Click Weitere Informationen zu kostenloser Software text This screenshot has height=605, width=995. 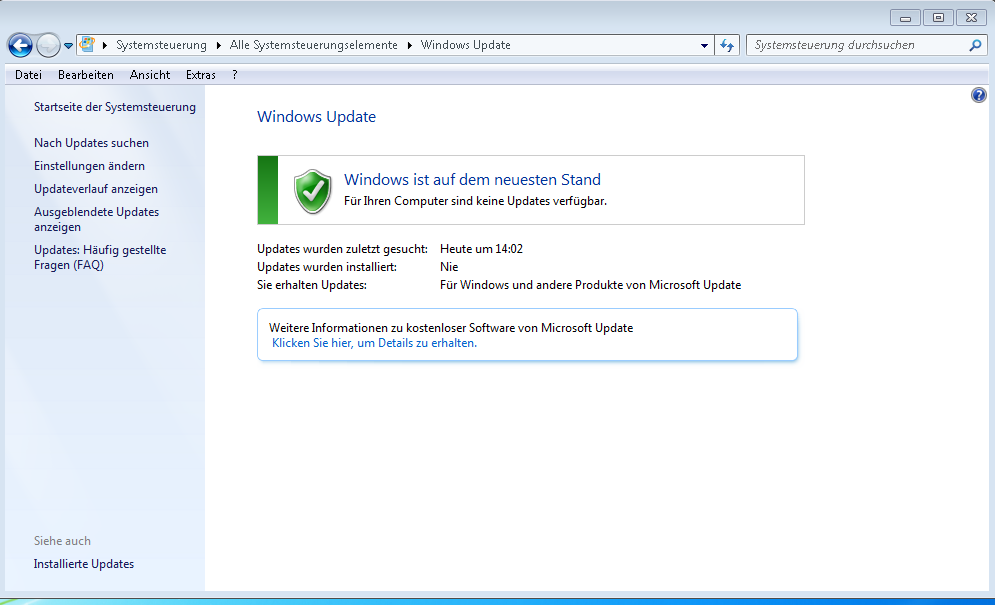point(451,328)
